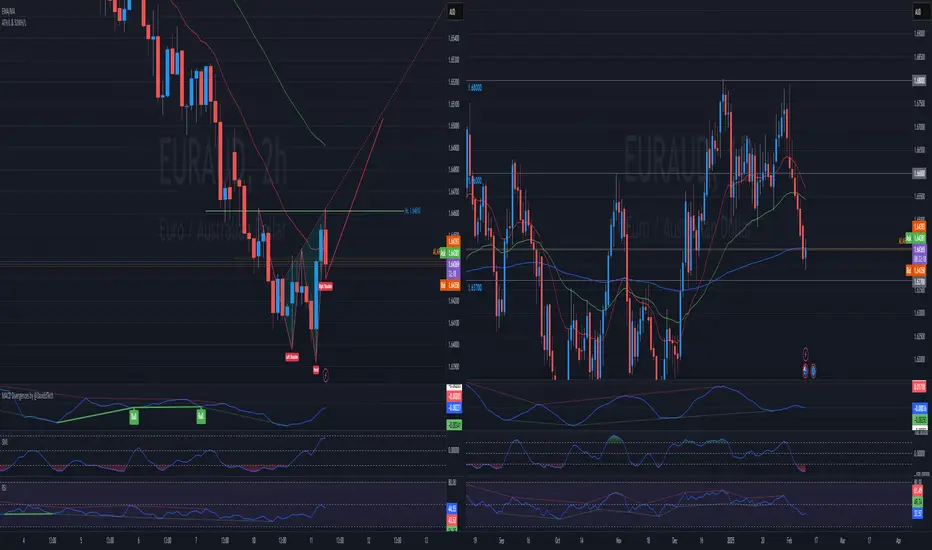Click the '5' date label on left time axis
The height and width of the screenshot is (550, 932).
click(x=81, y=540)
